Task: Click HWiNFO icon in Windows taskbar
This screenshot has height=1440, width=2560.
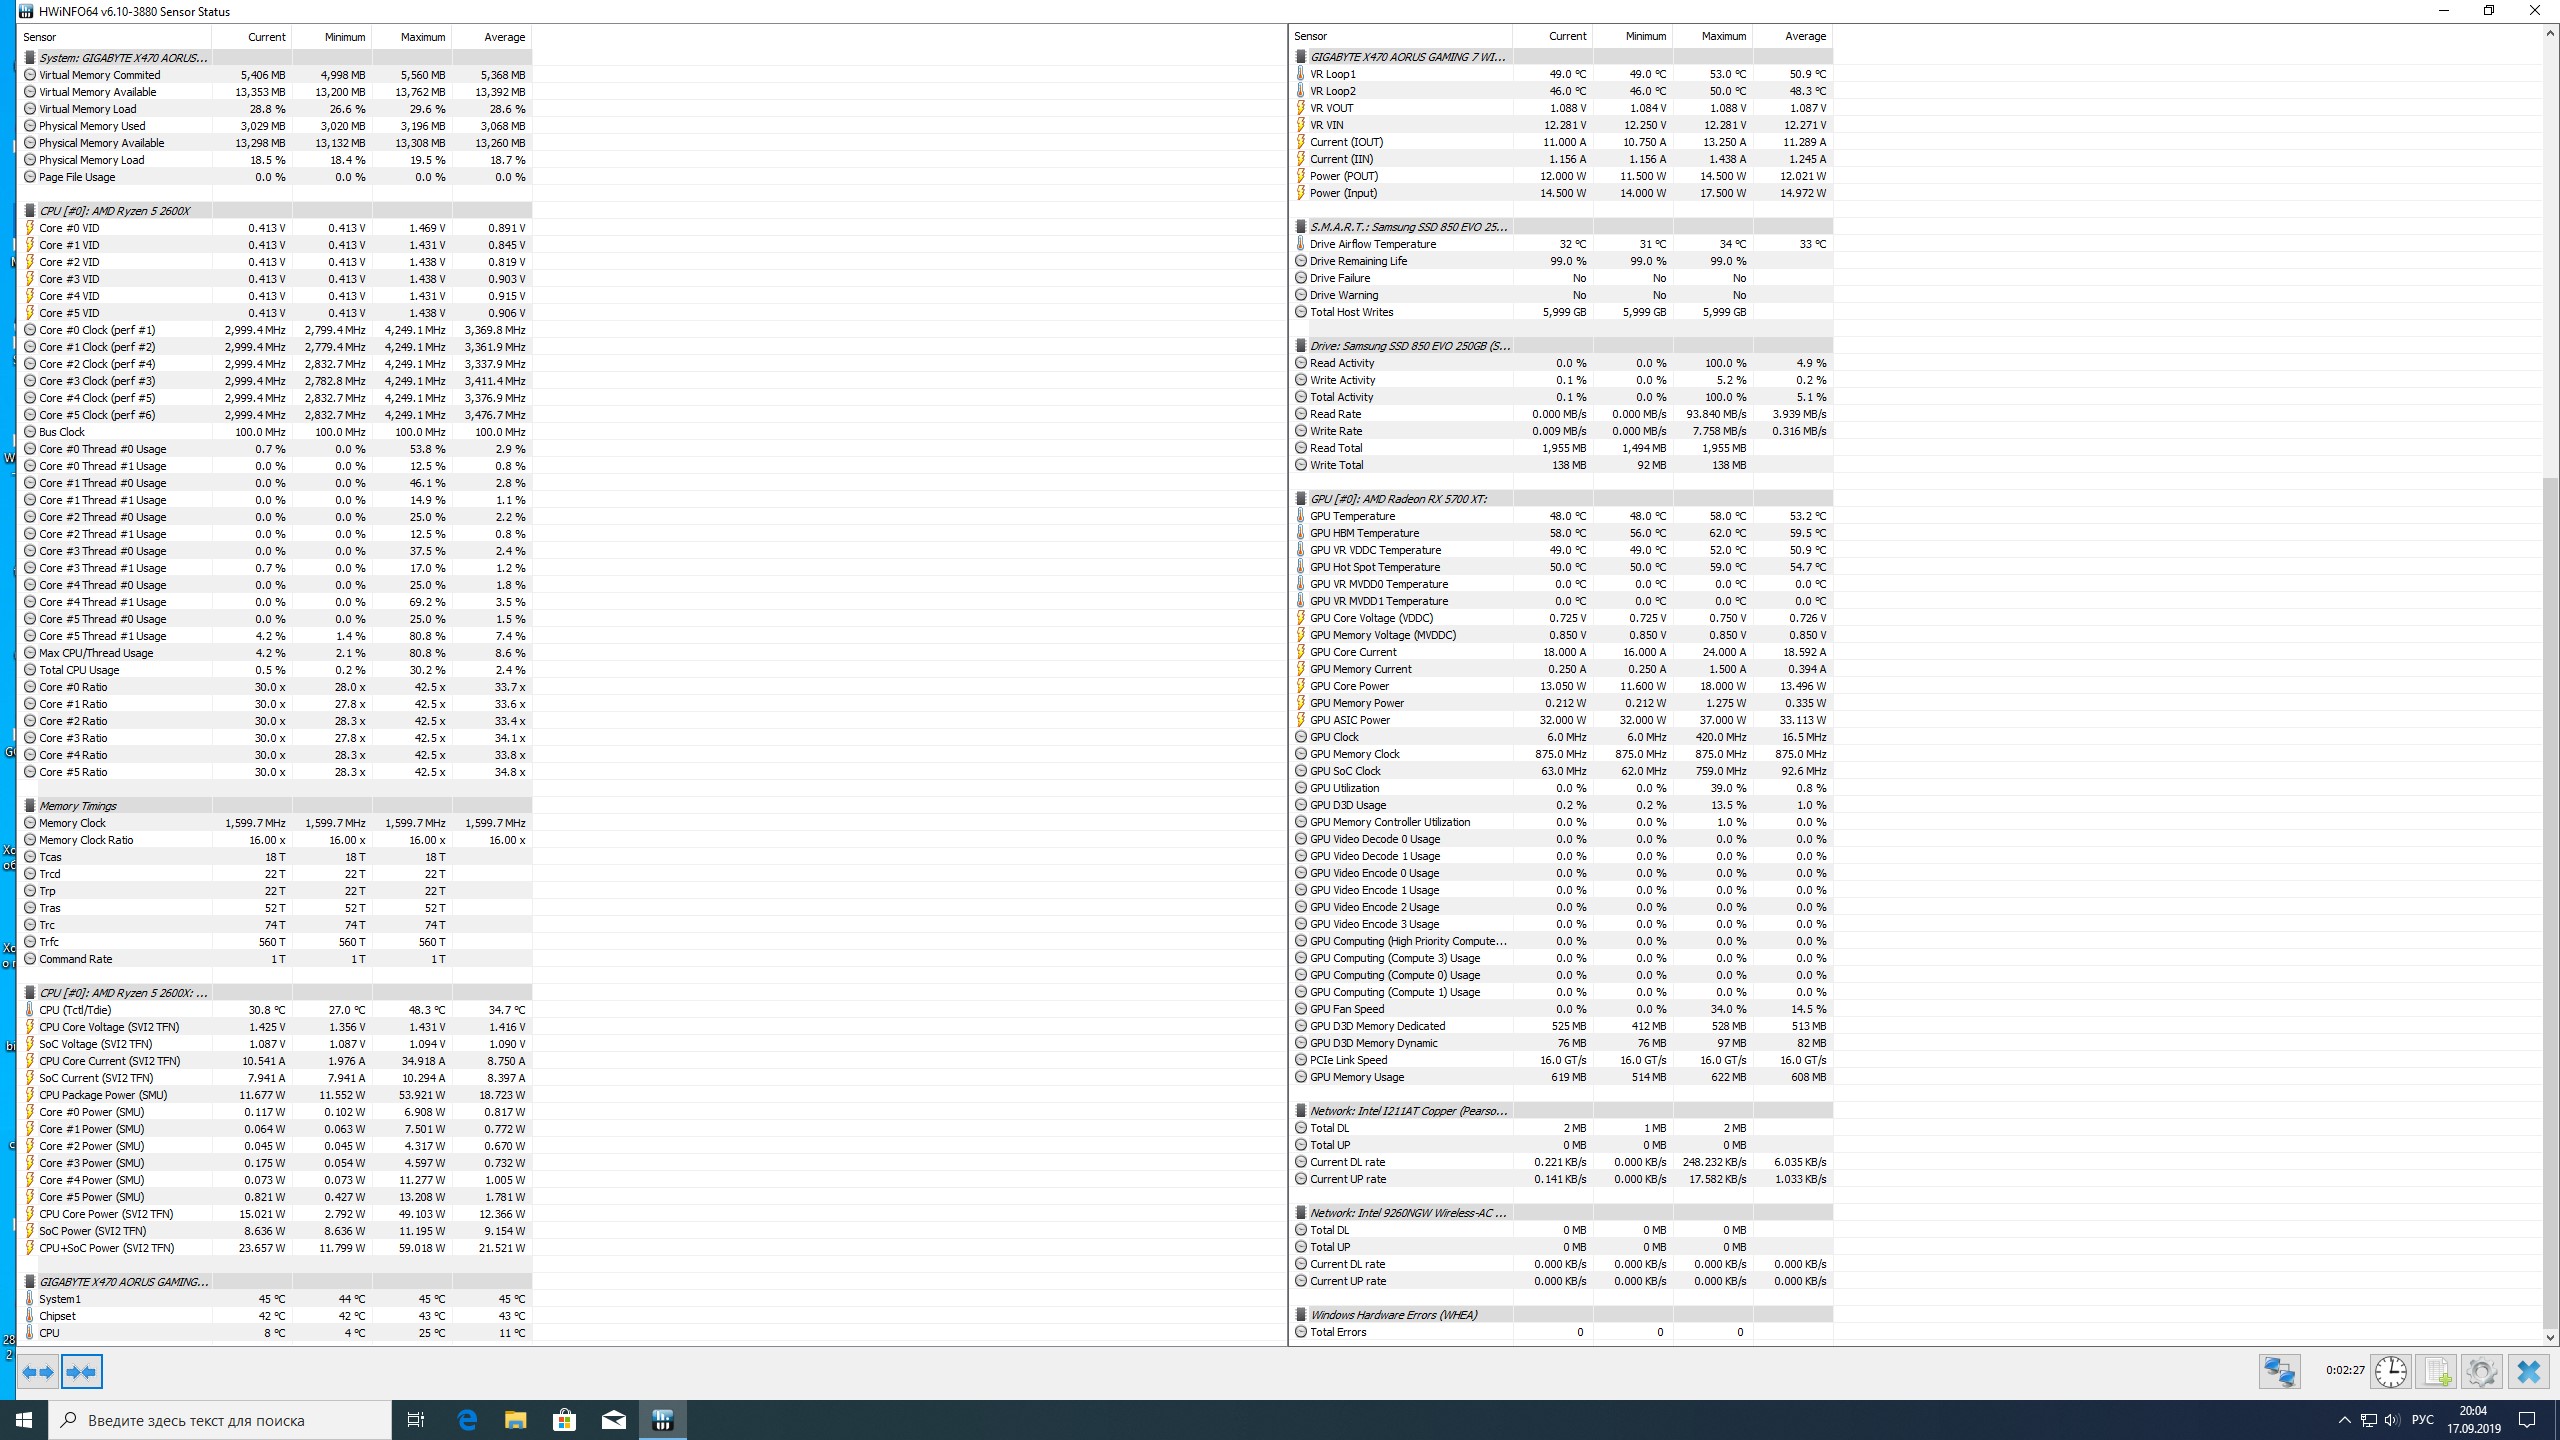Action: click(662, 1419)
